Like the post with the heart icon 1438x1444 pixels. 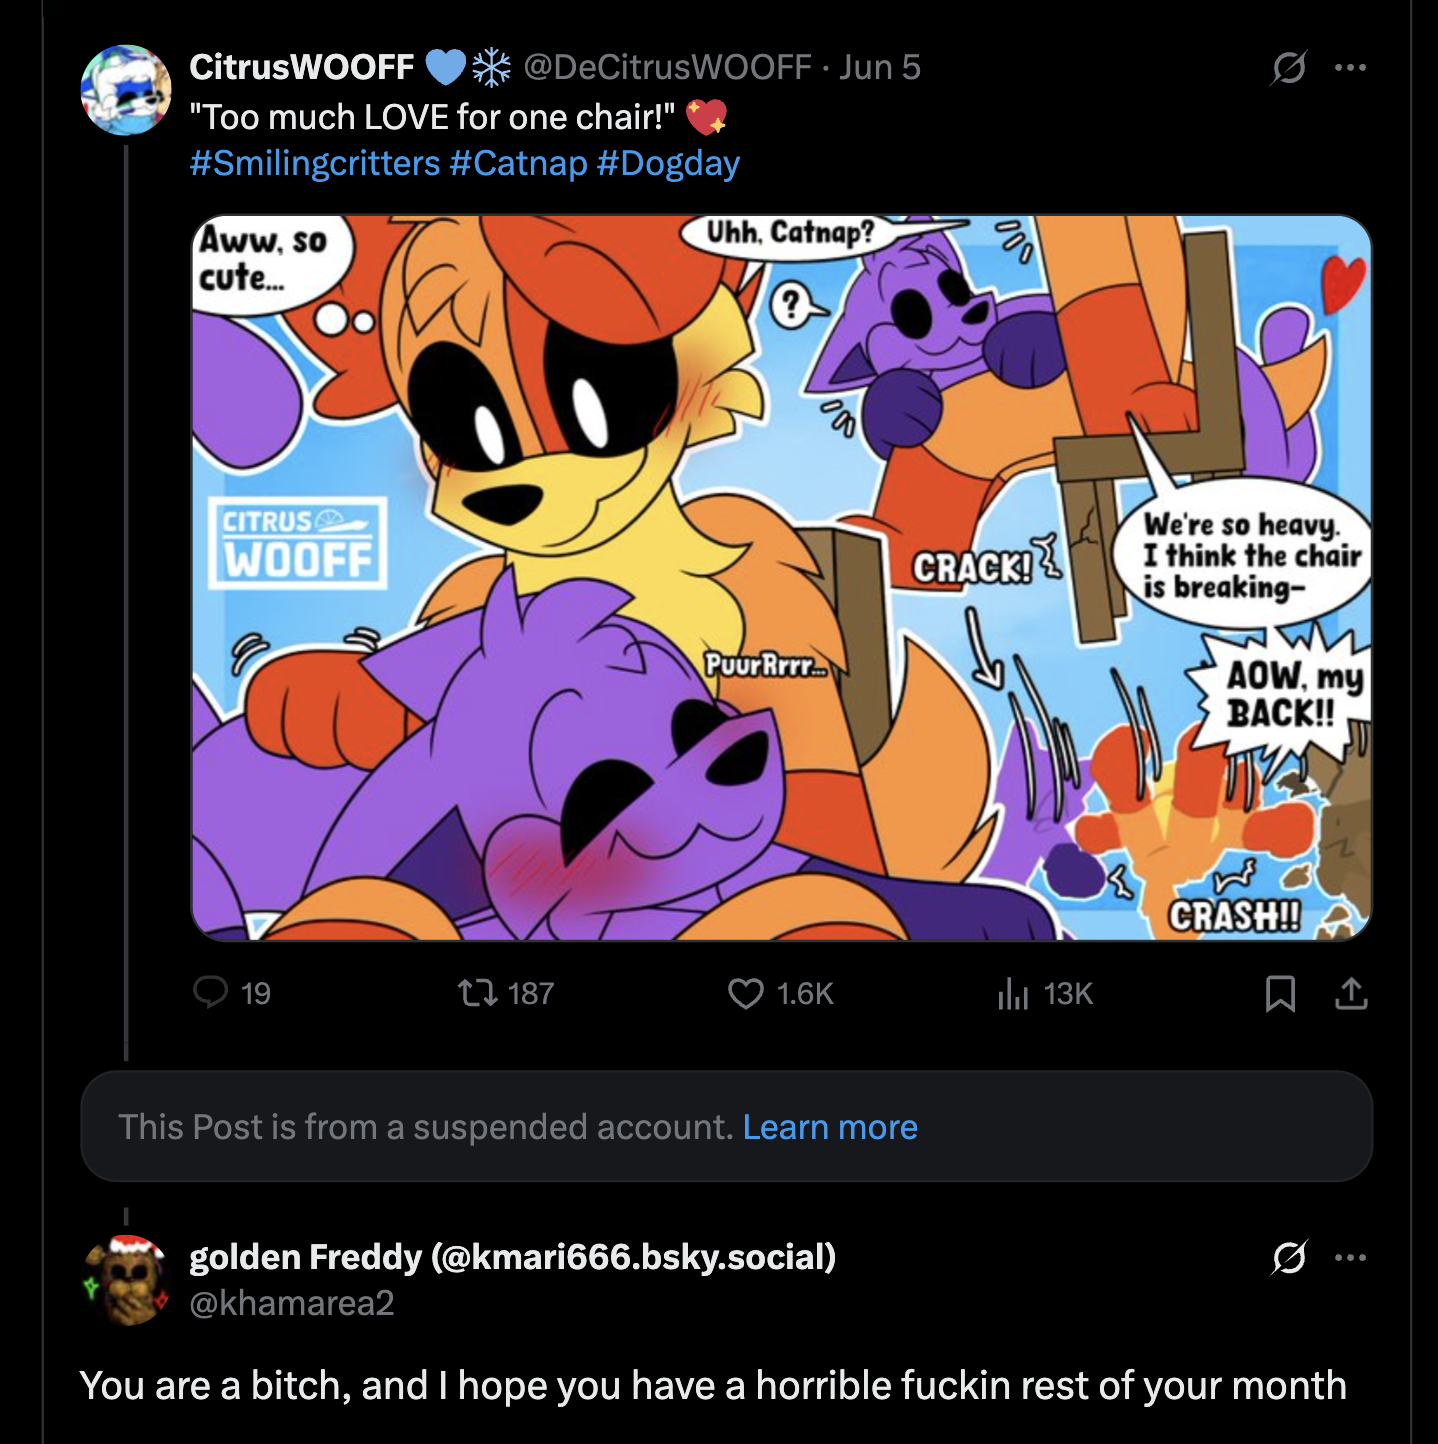coord(746,993)
